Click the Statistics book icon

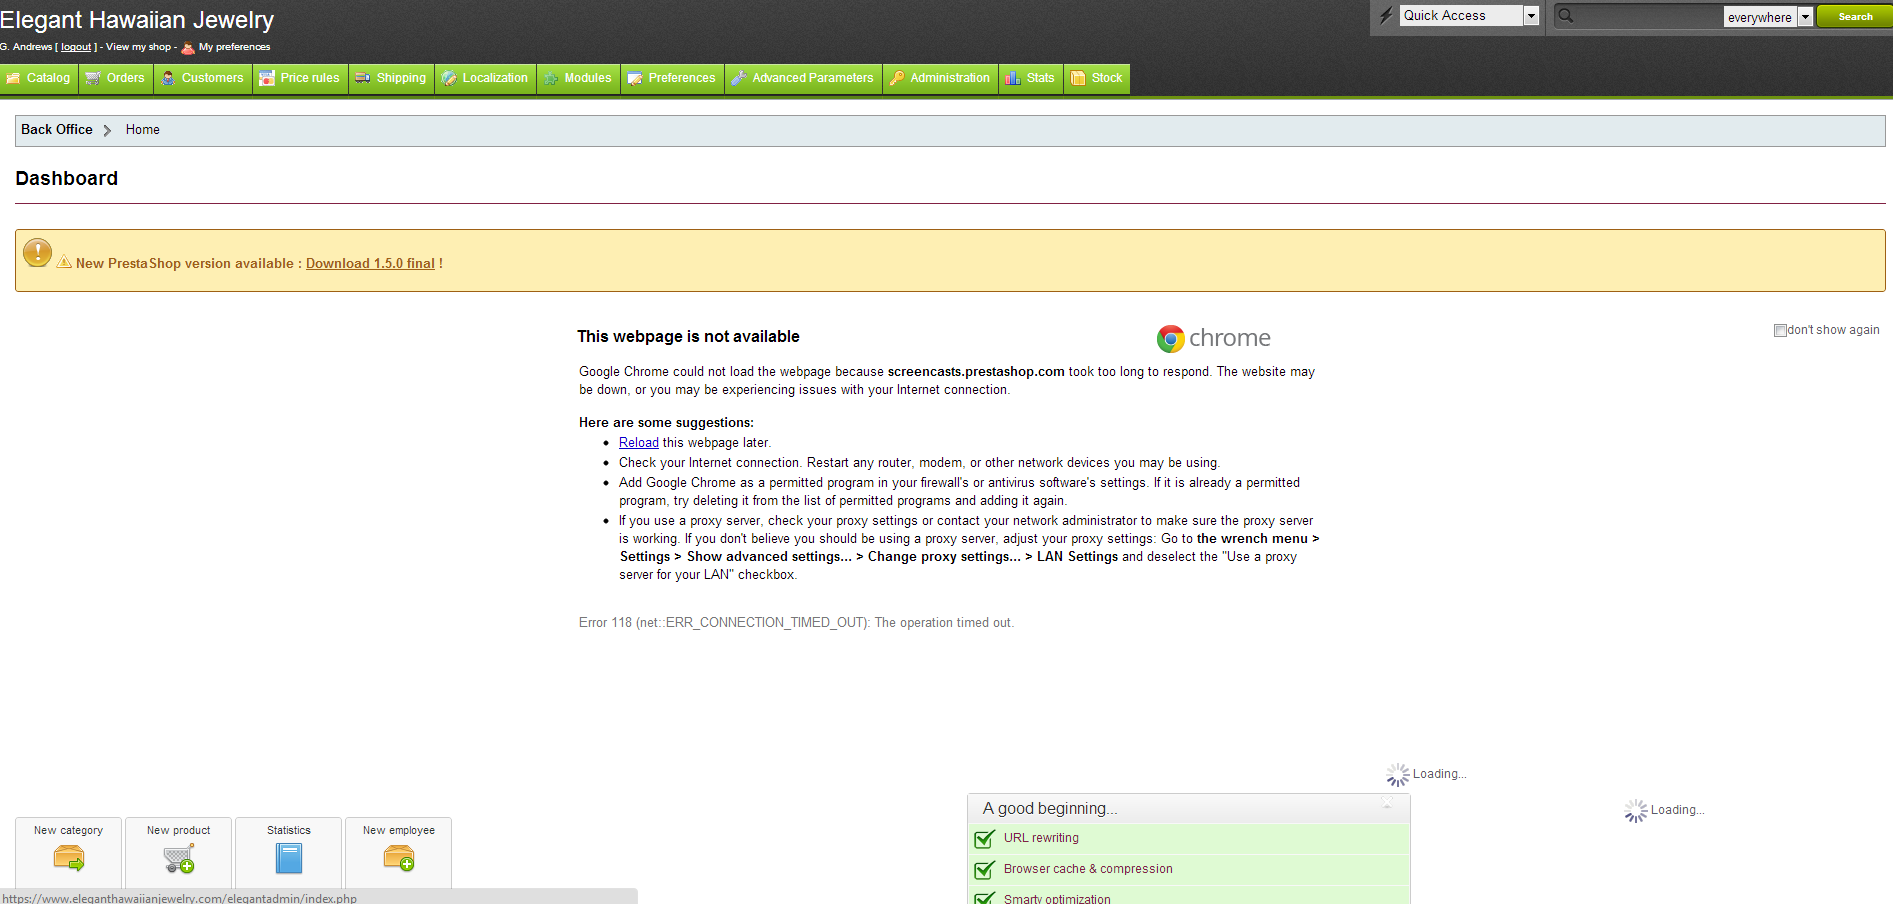[289, 858]
